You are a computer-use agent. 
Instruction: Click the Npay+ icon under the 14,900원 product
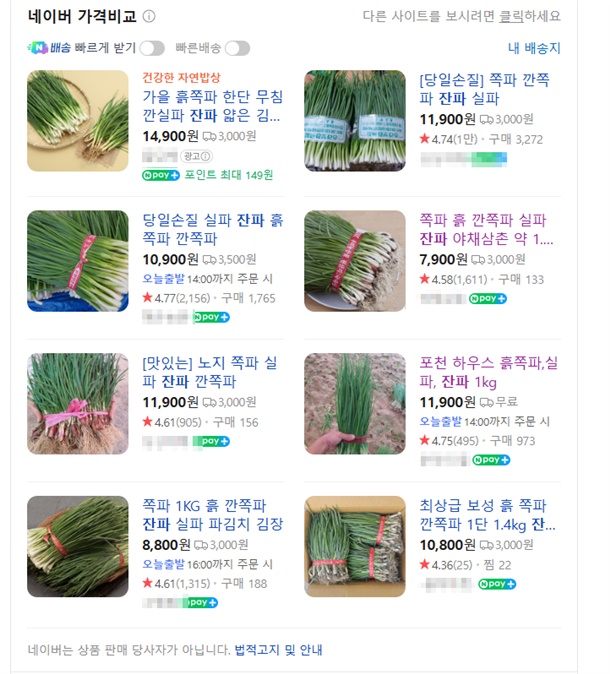click(x=161, y=175)
